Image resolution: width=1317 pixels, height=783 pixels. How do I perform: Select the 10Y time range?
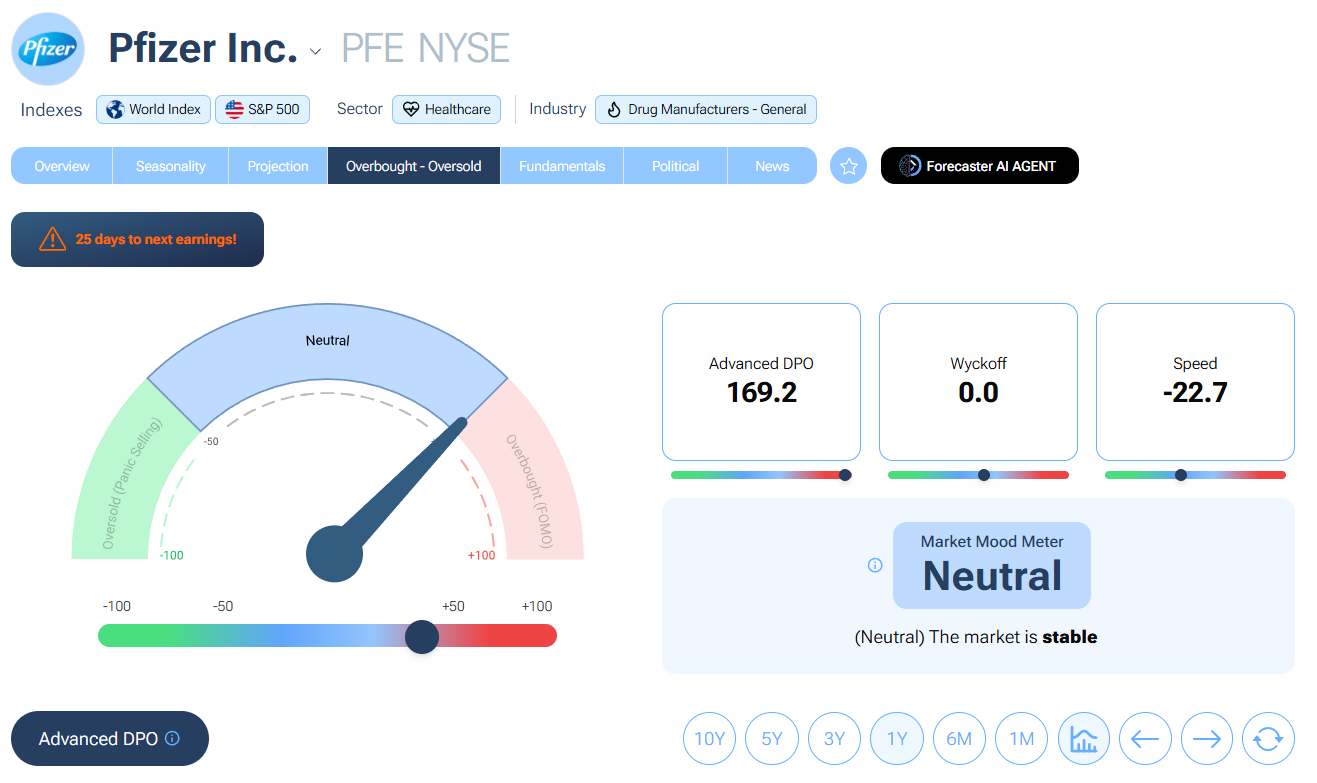pos(709,739)
